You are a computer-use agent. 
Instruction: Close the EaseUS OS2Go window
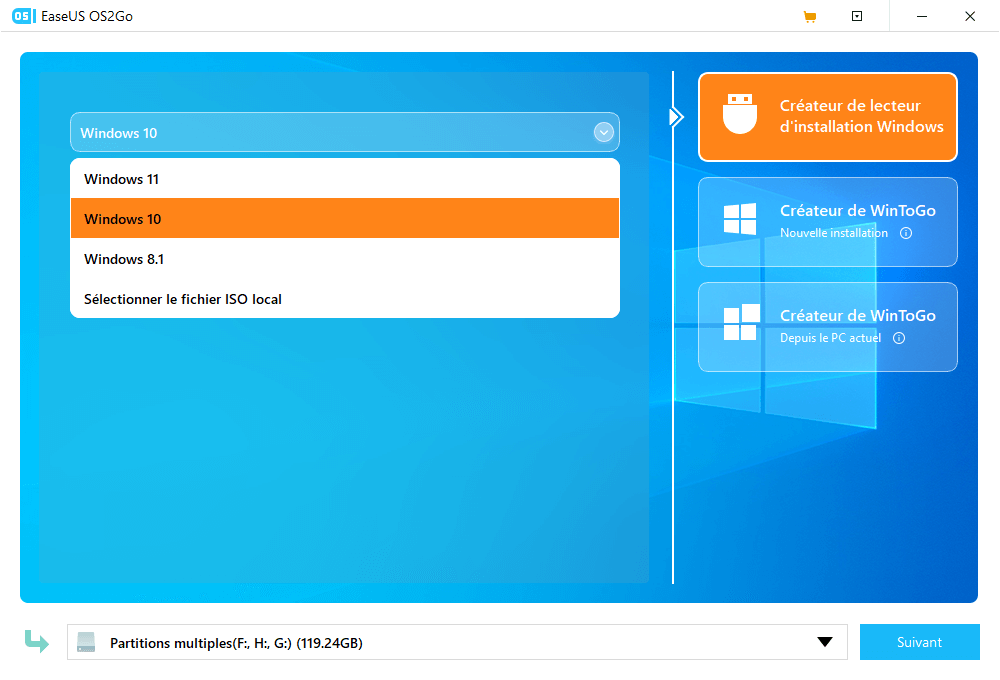tap(970, 17)
